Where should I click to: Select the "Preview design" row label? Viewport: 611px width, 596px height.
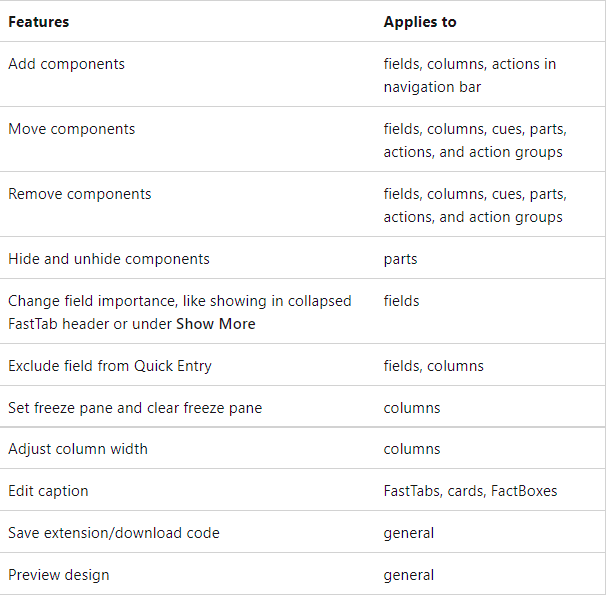(59, 575)
